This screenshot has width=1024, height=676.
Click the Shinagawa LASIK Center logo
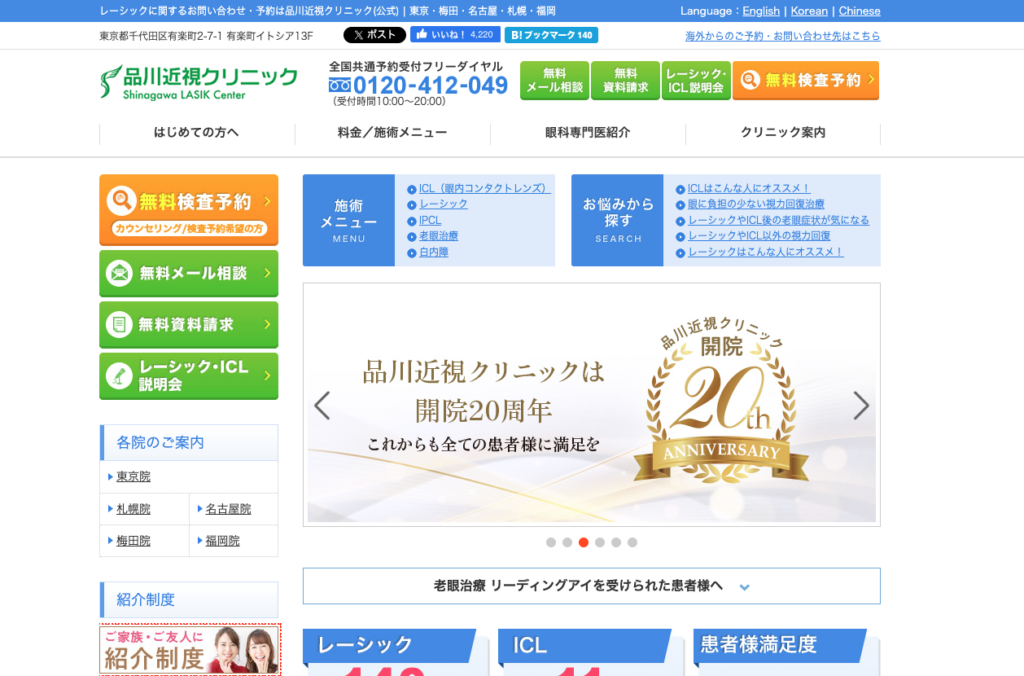pos(199,82)
